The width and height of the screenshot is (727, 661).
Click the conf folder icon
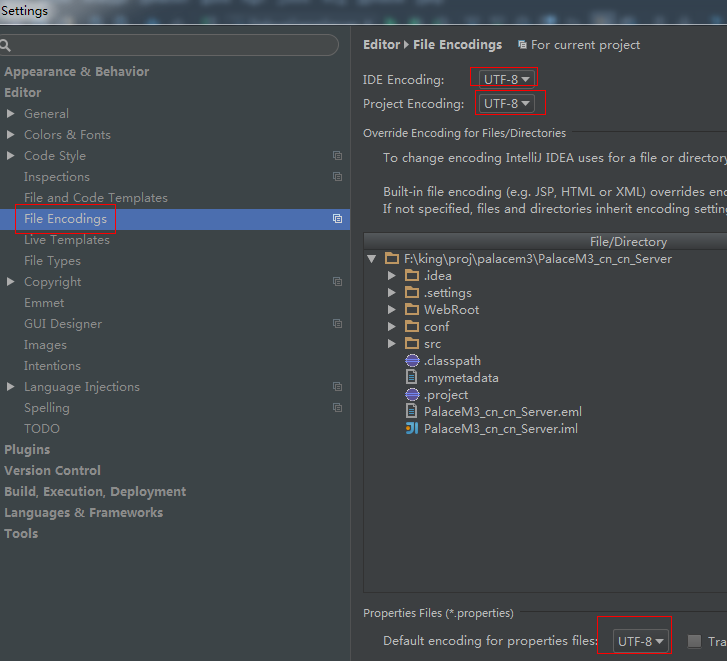tap(412, 327)
